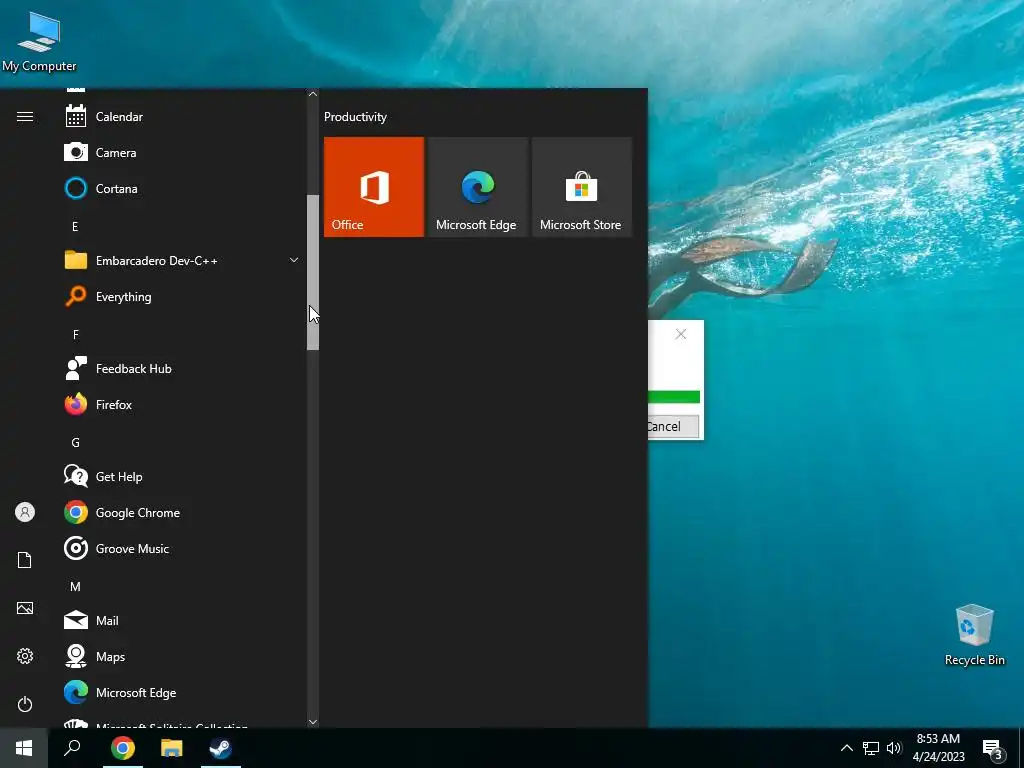The image size is (1024, 768).
Task: Expand the Start menu hamburger navigation
Action: pyautogui.click(x=25, y=117)
